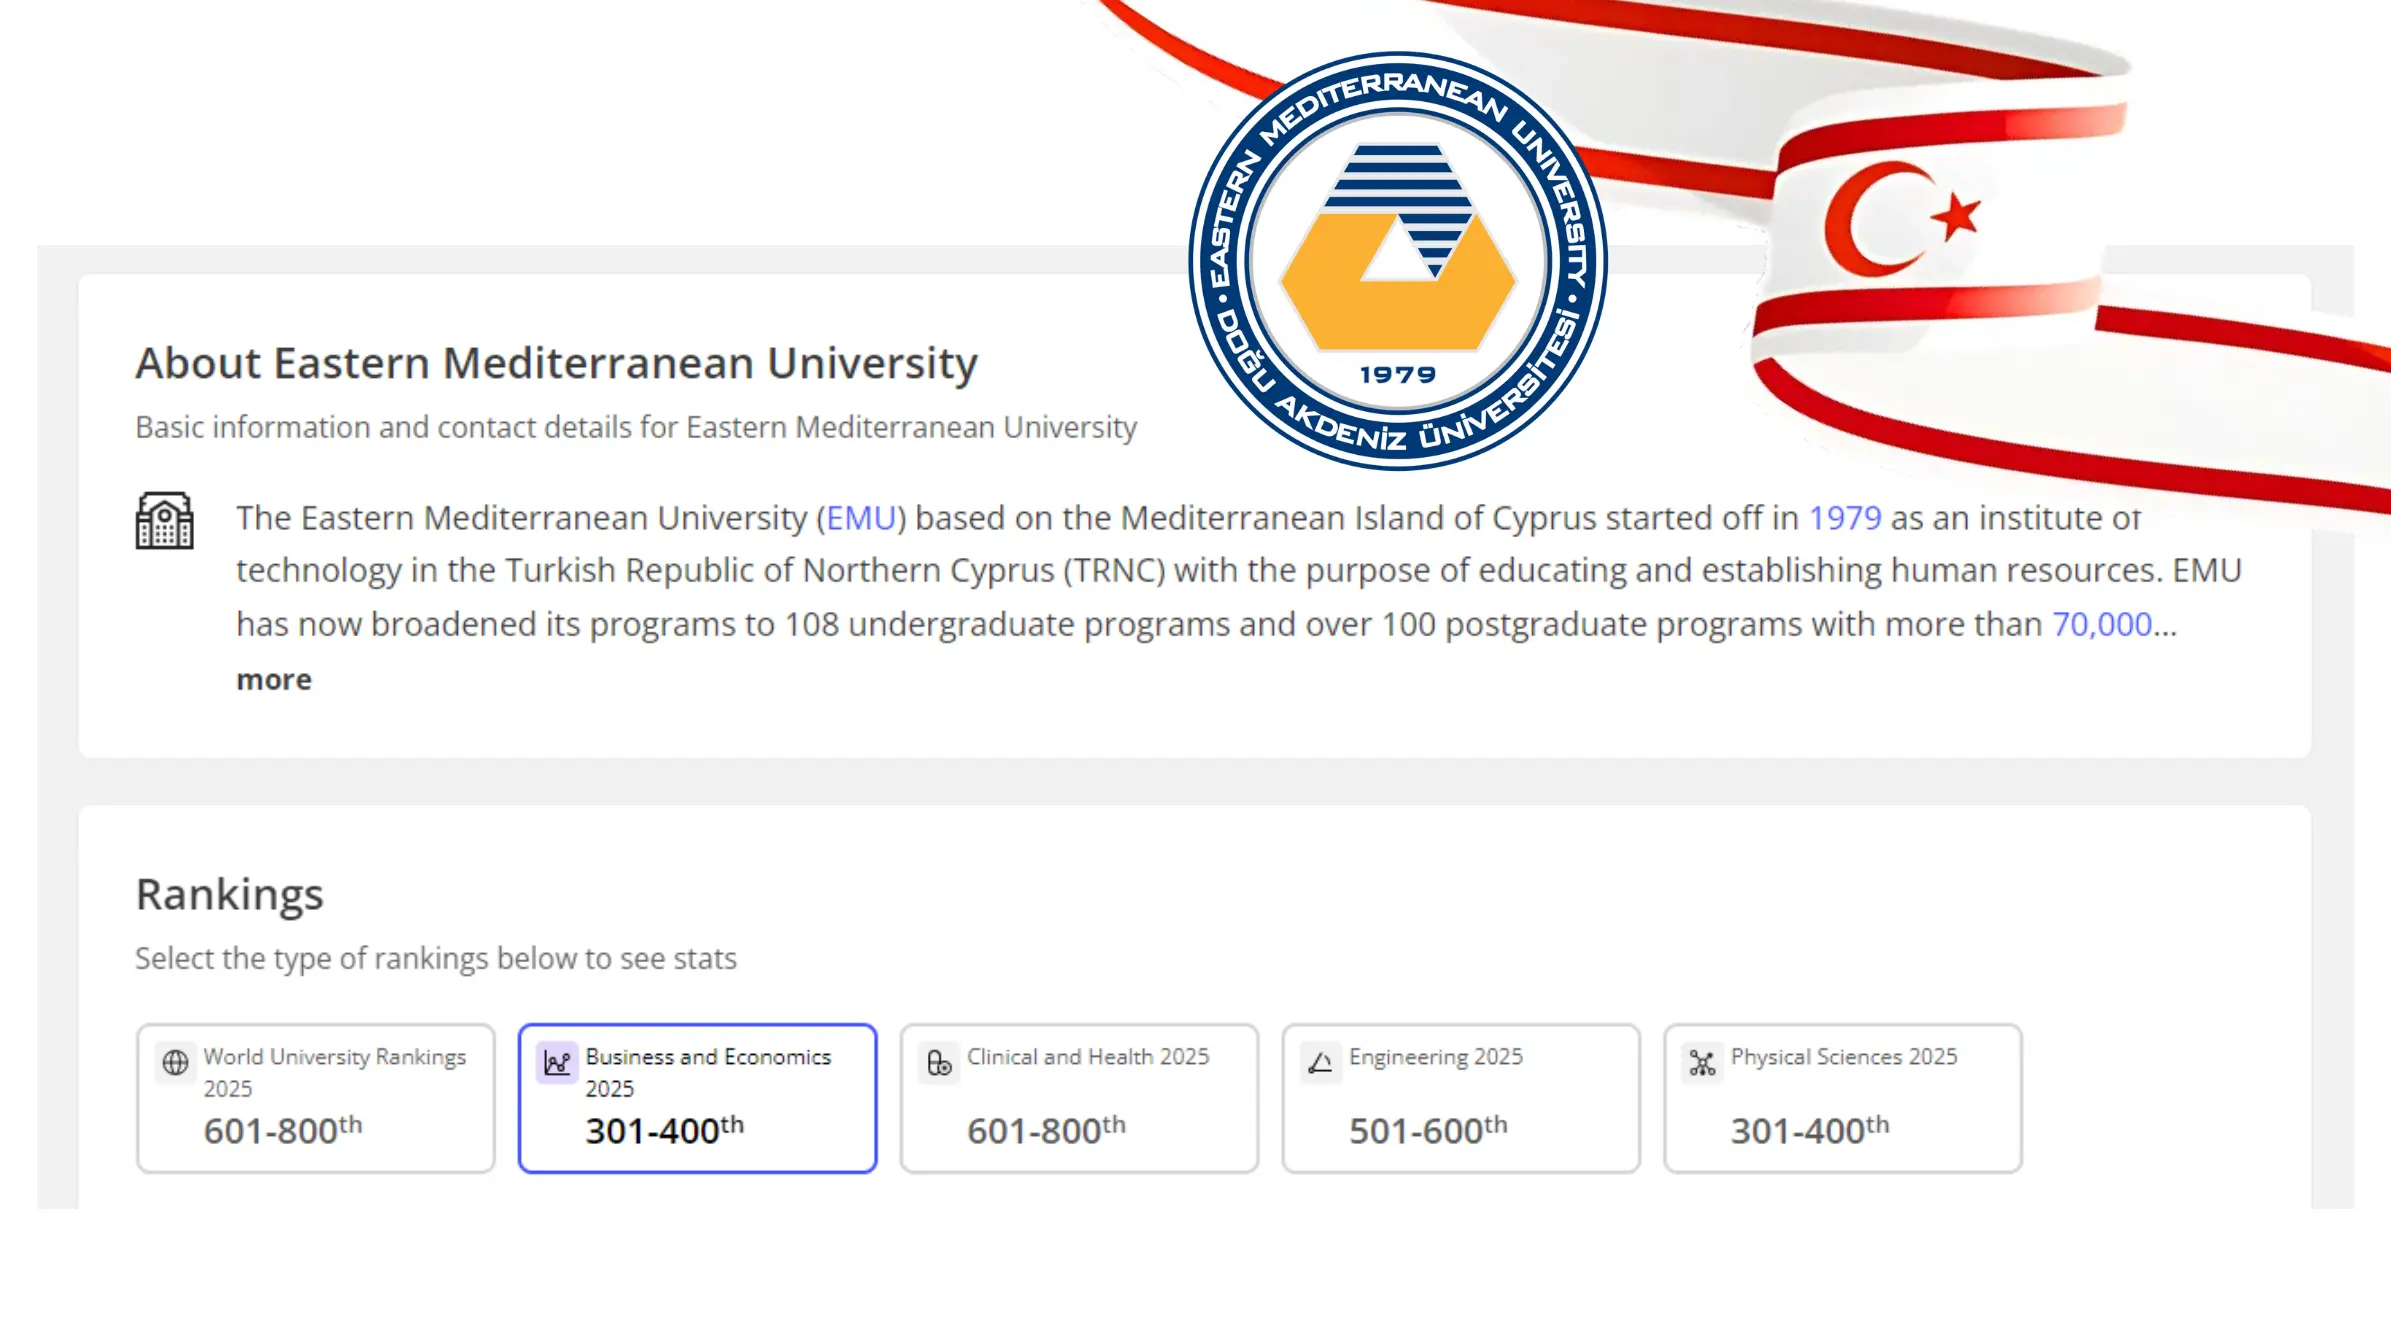Select the Clinical and Health 2025 tab
This screenshot has height=1344, width=2391.
(x=1079, y=1098)
